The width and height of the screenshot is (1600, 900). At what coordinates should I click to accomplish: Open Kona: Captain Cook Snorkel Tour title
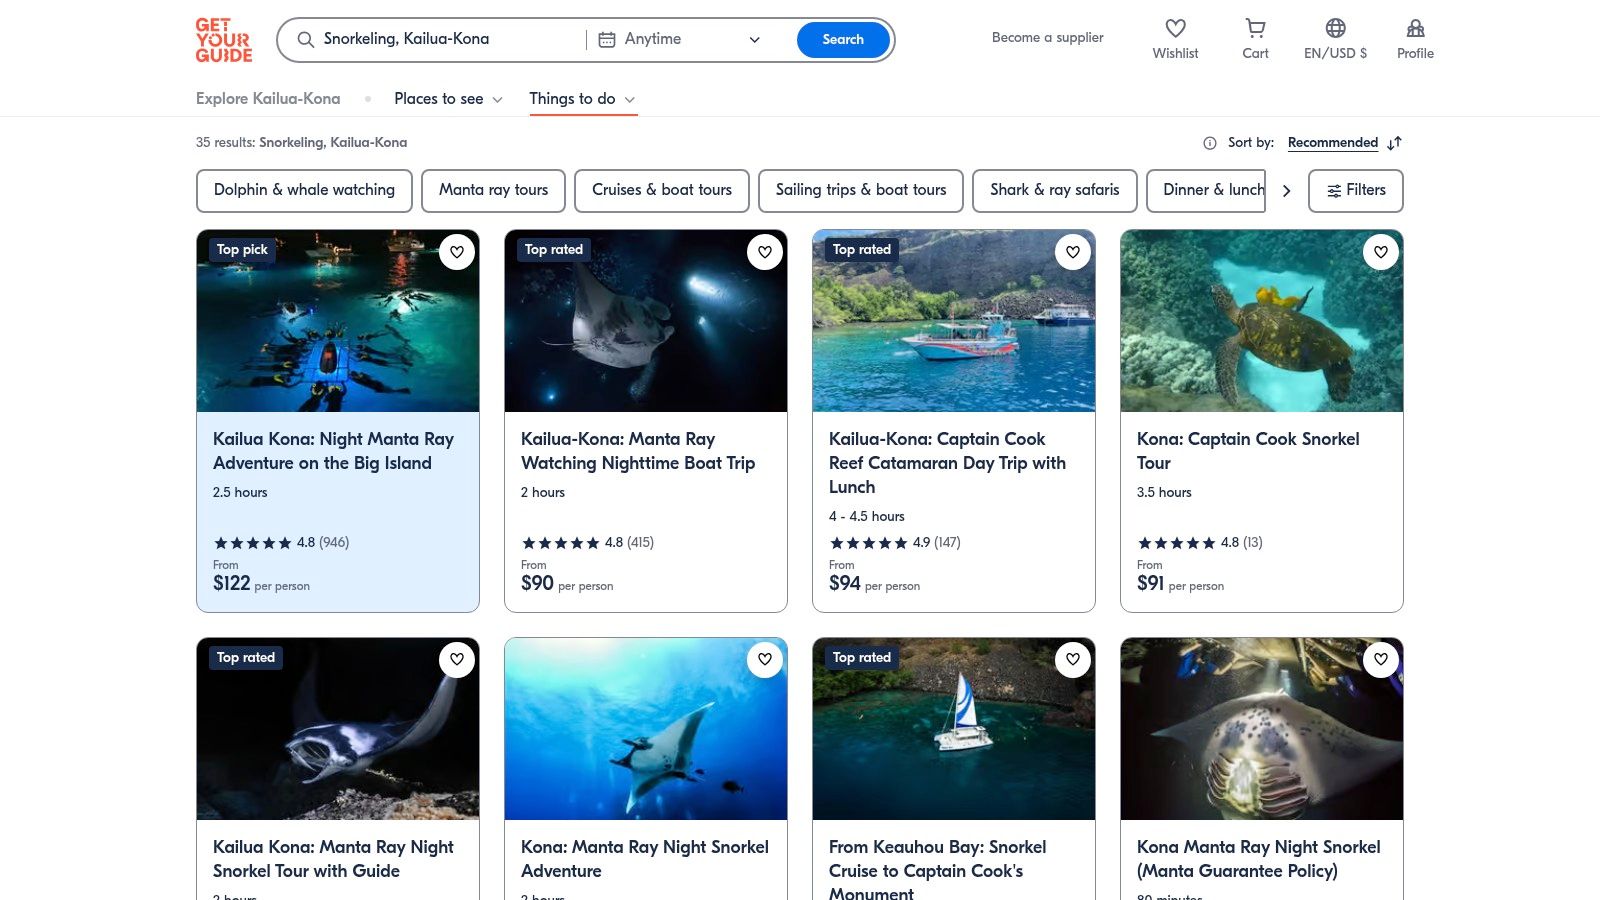tap(1248, 451)
